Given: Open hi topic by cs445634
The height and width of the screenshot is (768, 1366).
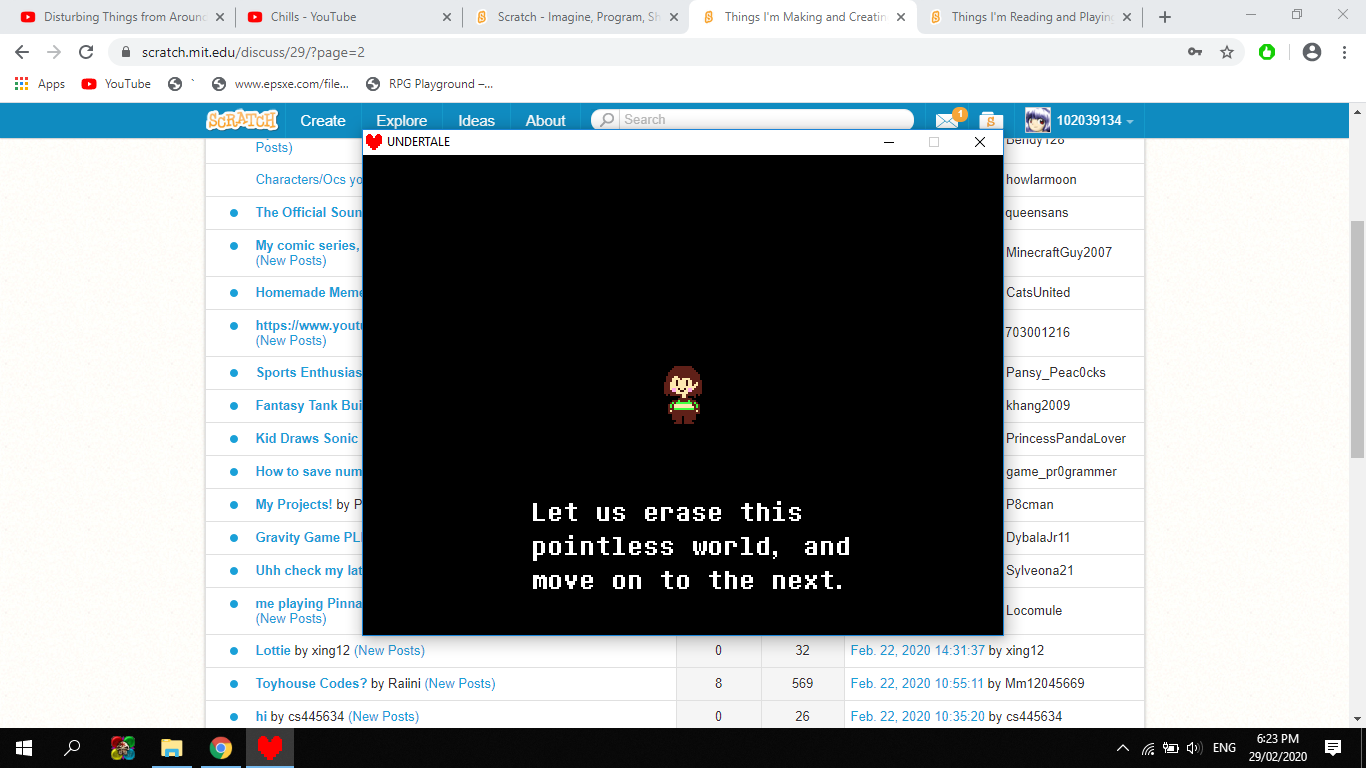Looking at the screenshot, I should (261, 716).
